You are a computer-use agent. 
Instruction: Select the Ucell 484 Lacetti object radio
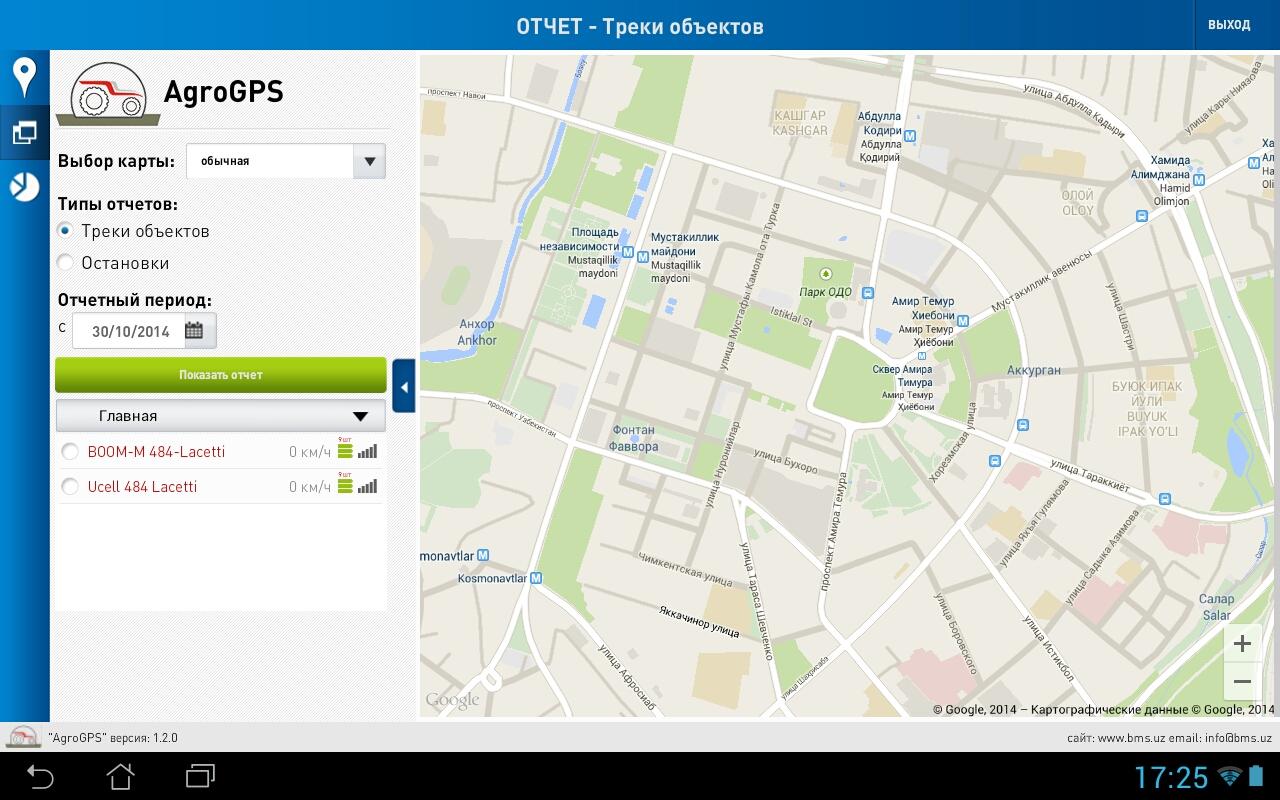(x=70, y=487)
